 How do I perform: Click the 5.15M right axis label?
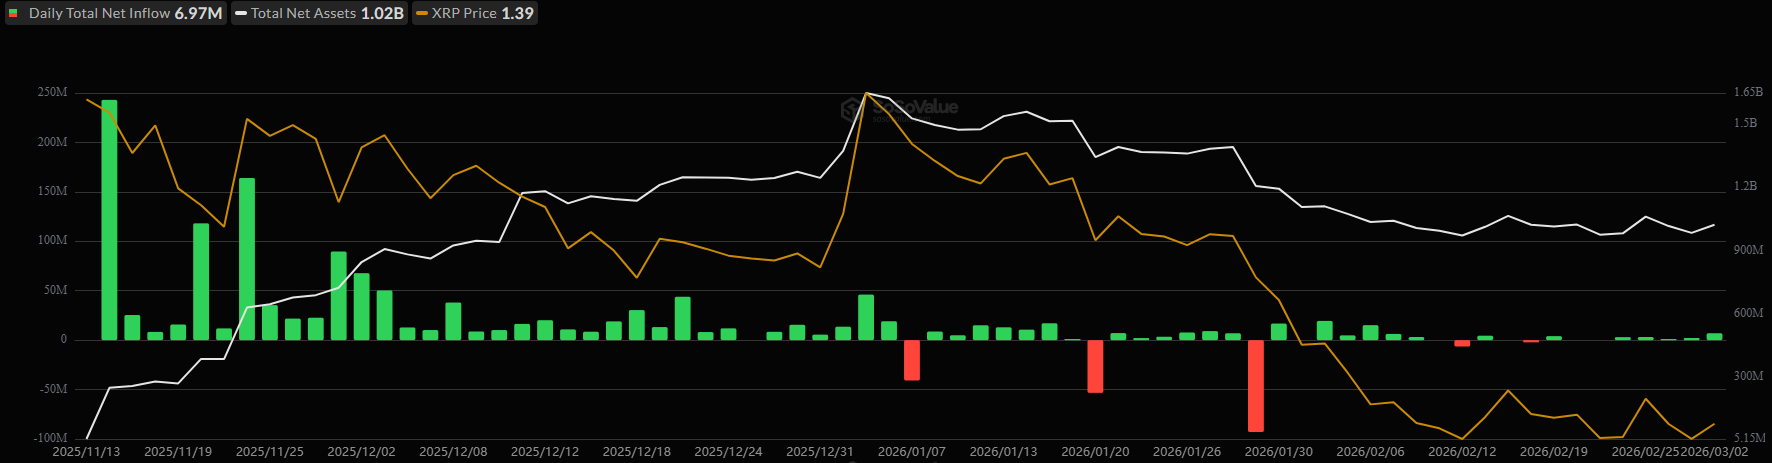pos(1749,438)
